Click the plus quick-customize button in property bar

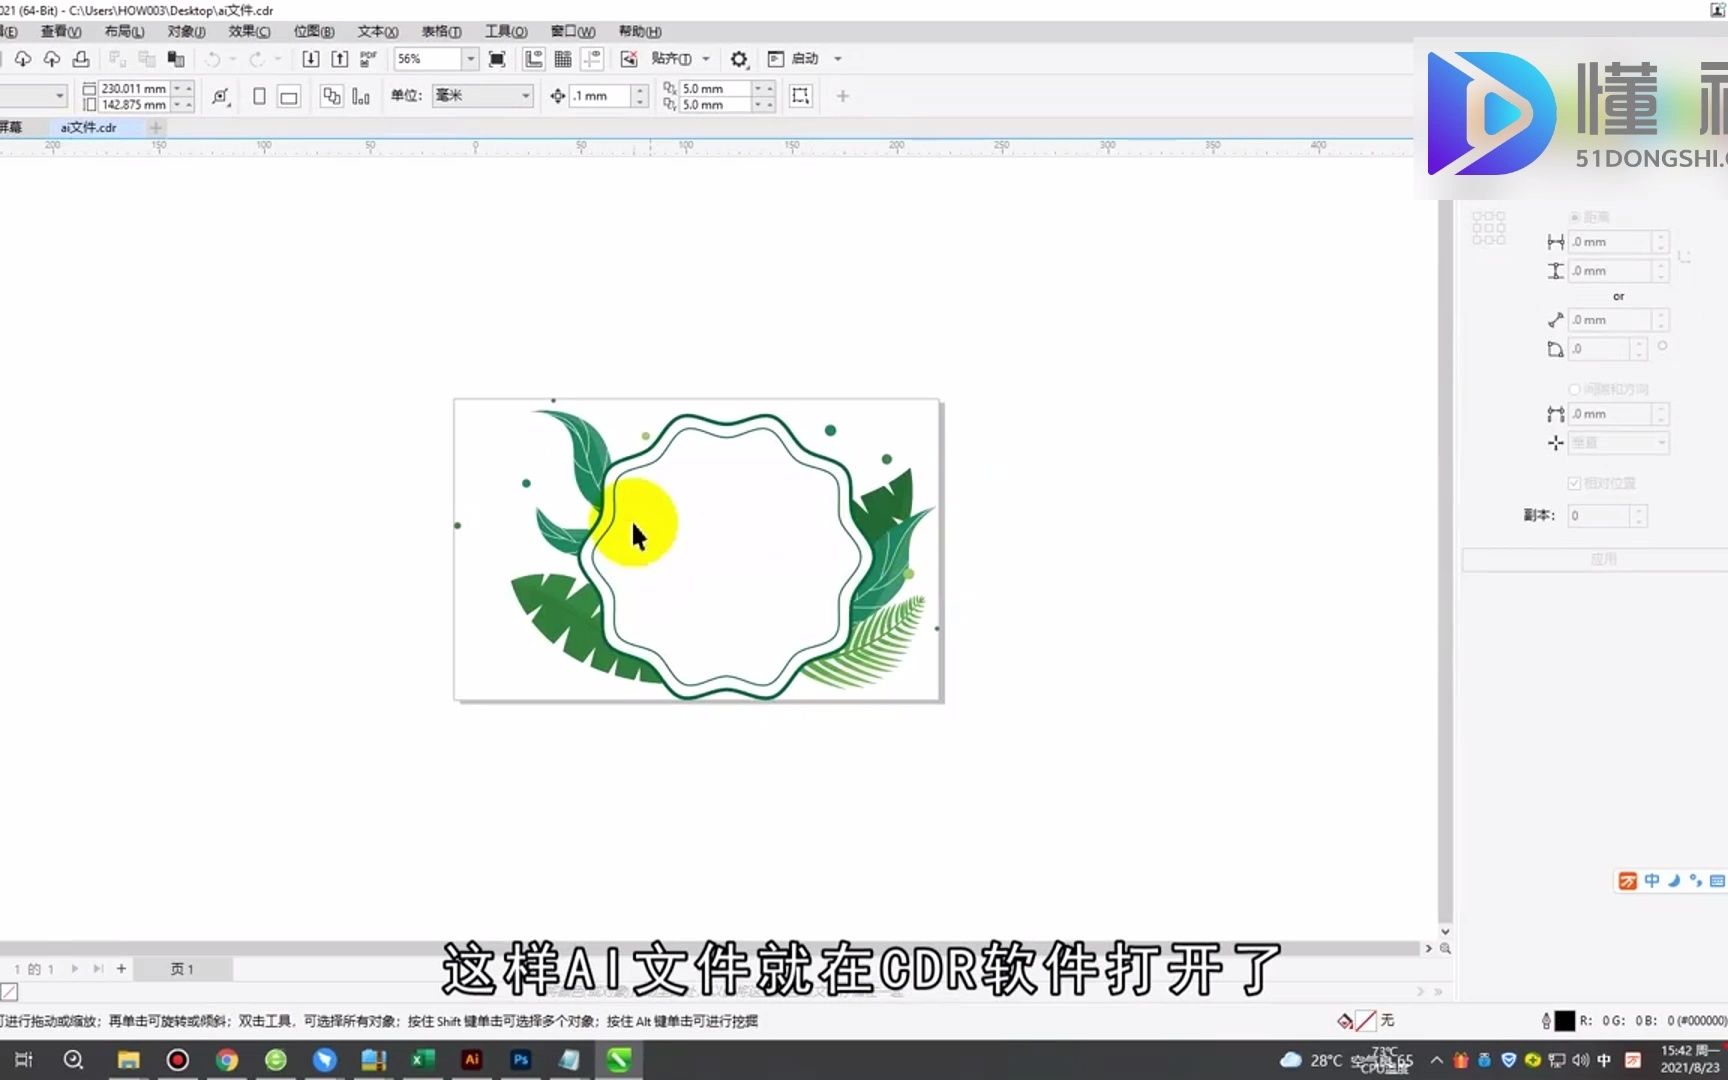[843, 96]
